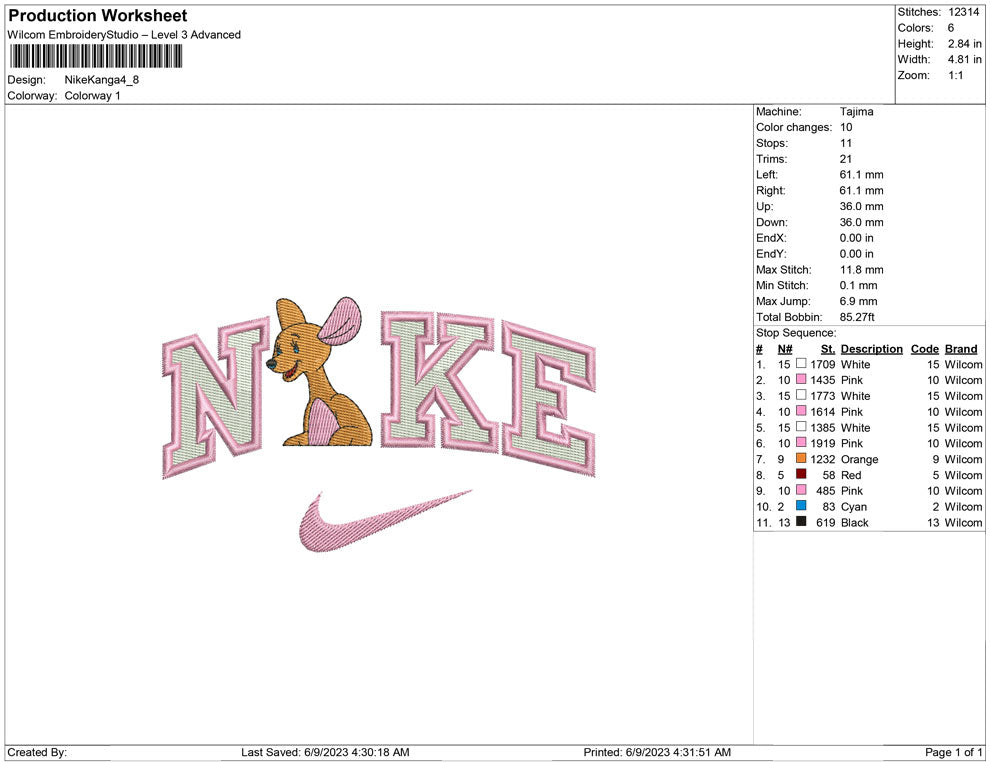Click the Height value 2.84 in
Viewport: 990px width, 762px height.
click(x=965, y=44)
